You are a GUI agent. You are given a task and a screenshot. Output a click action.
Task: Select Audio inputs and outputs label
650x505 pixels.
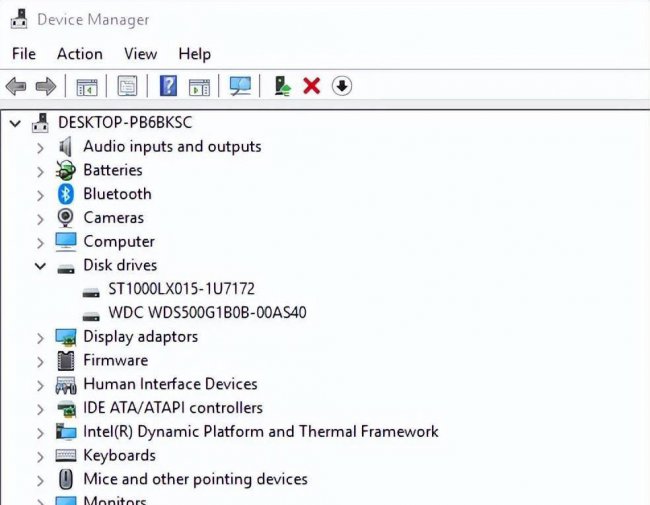[172, 146]
